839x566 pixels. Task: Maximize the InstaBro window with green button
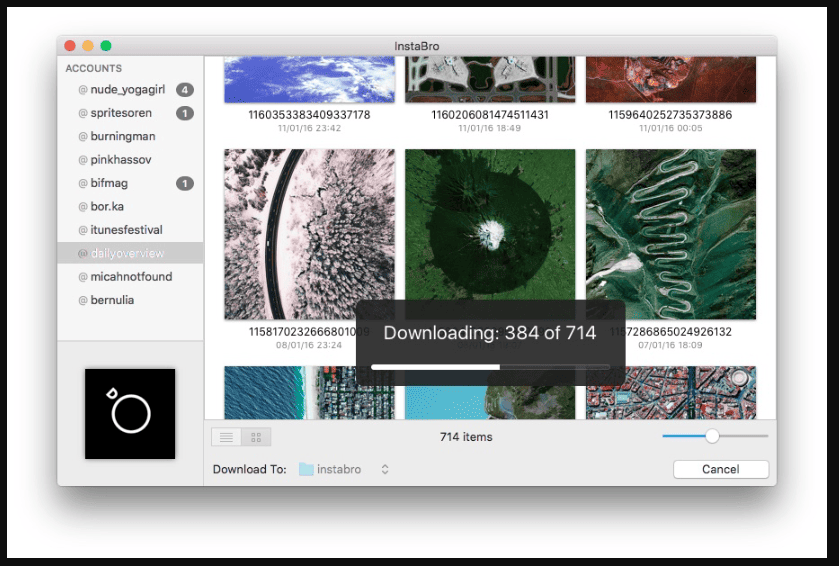106,46
